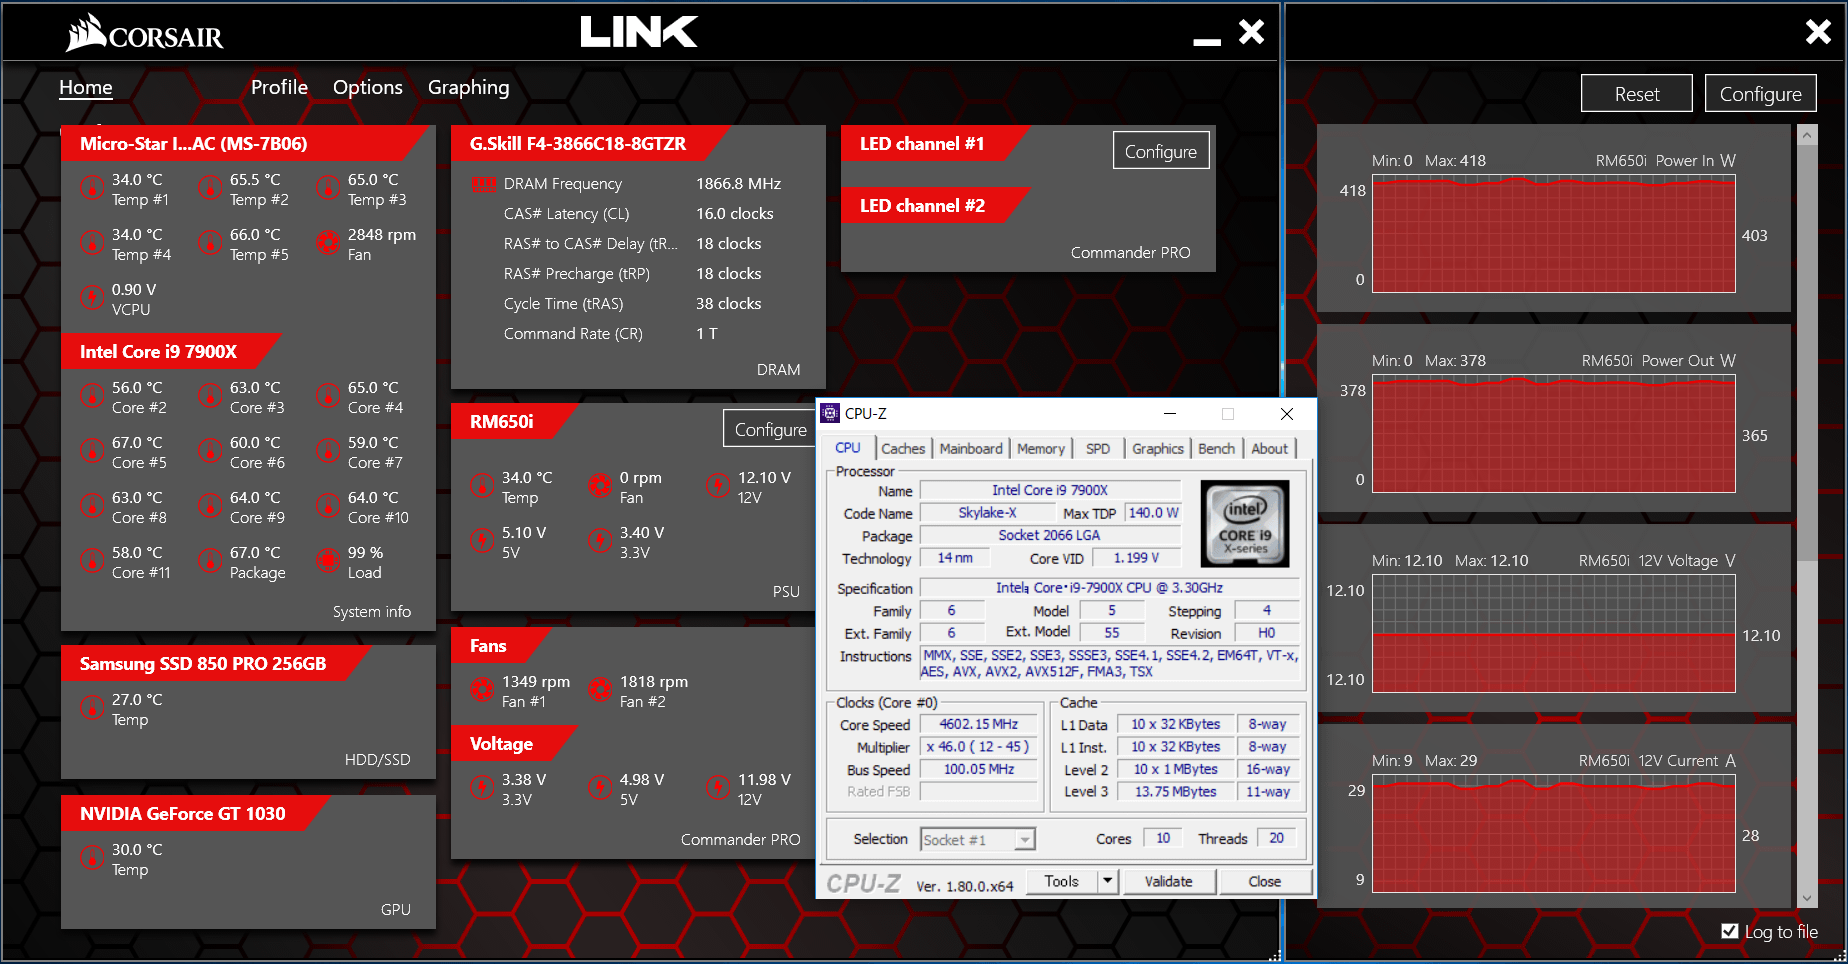Click the motherboard 2848 rpm fan icon

coord(328,242)
